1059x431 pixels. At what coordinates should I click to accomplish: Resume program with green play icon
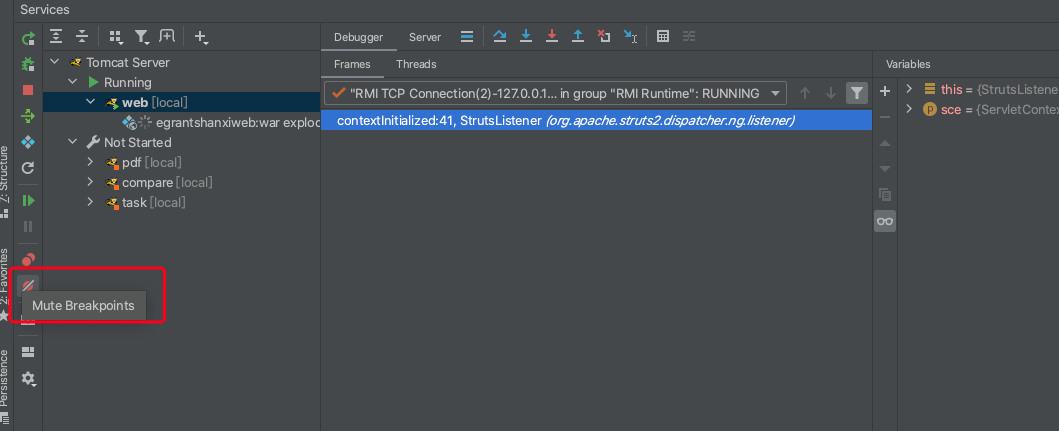pos(28,201)
